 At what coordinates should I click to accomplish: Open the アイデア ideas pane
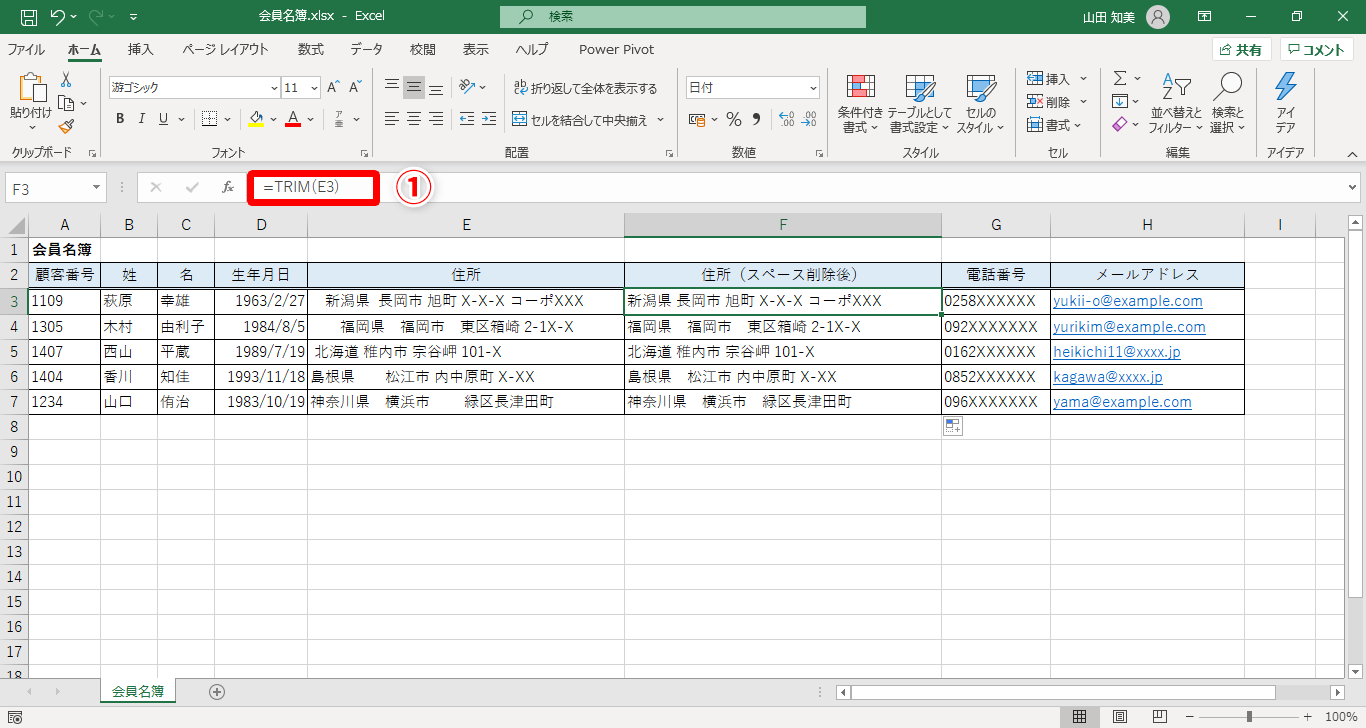(1286, 104)
